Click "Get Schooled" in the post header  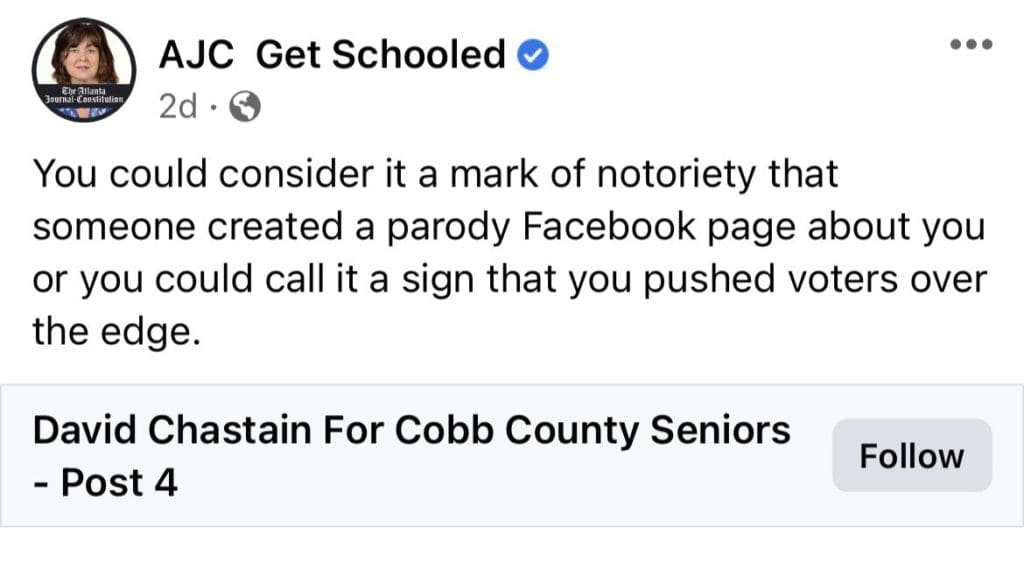click(x=381, y=54)
